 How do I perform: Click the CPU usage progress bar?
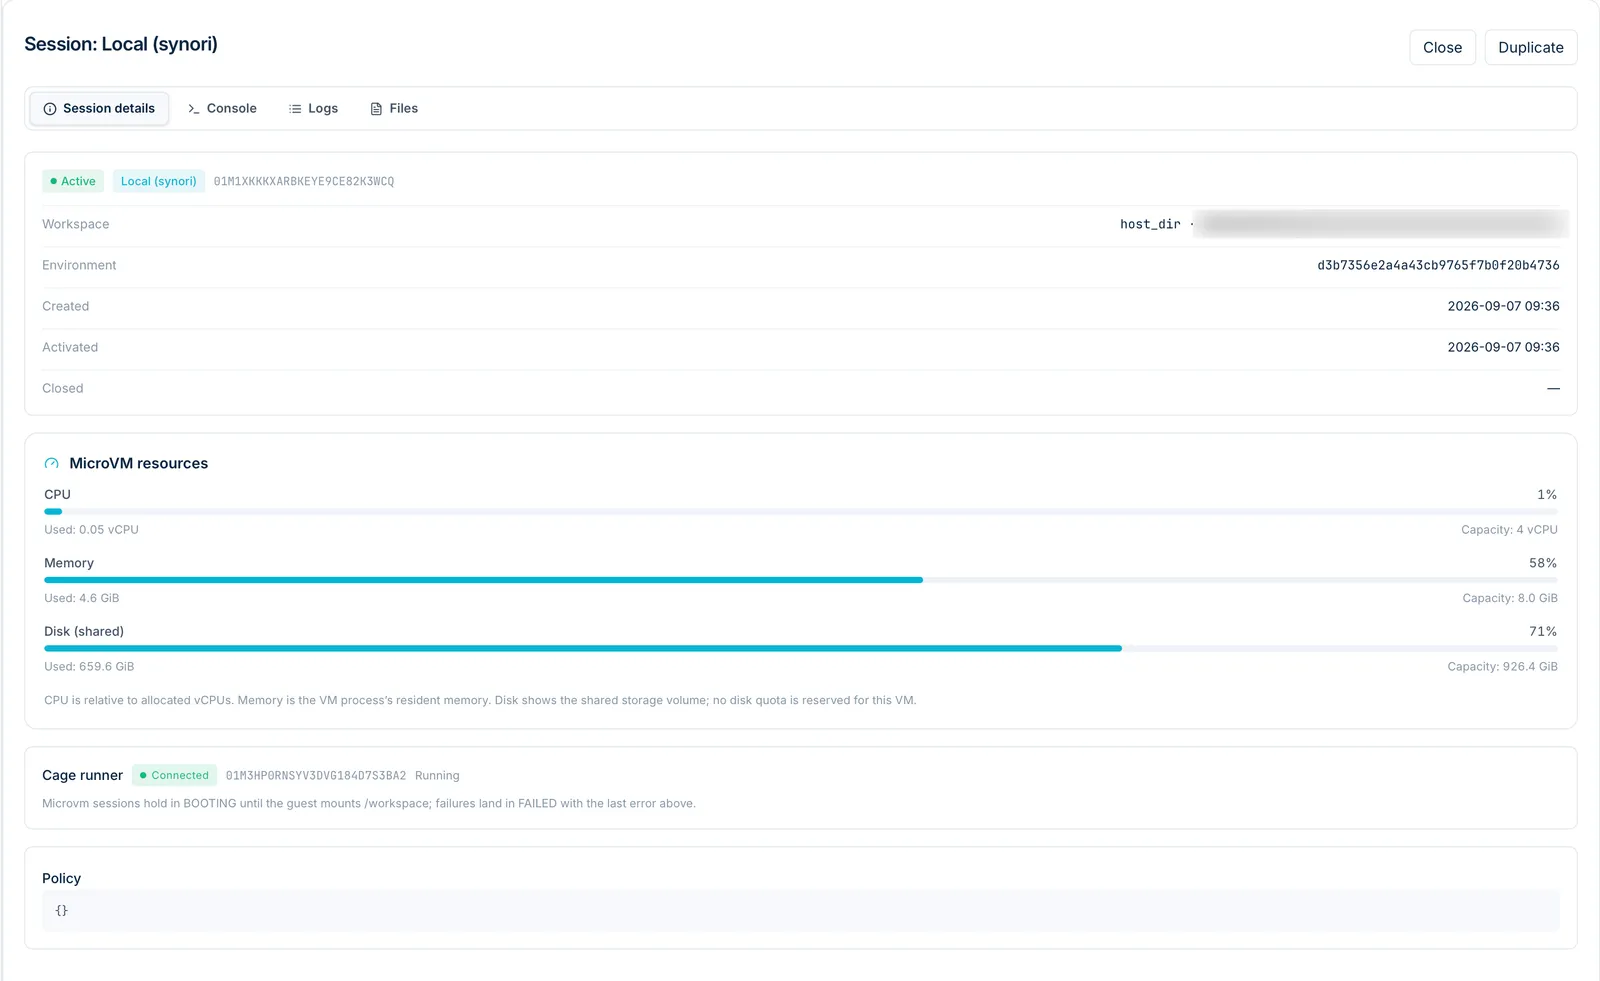point(800,511)
